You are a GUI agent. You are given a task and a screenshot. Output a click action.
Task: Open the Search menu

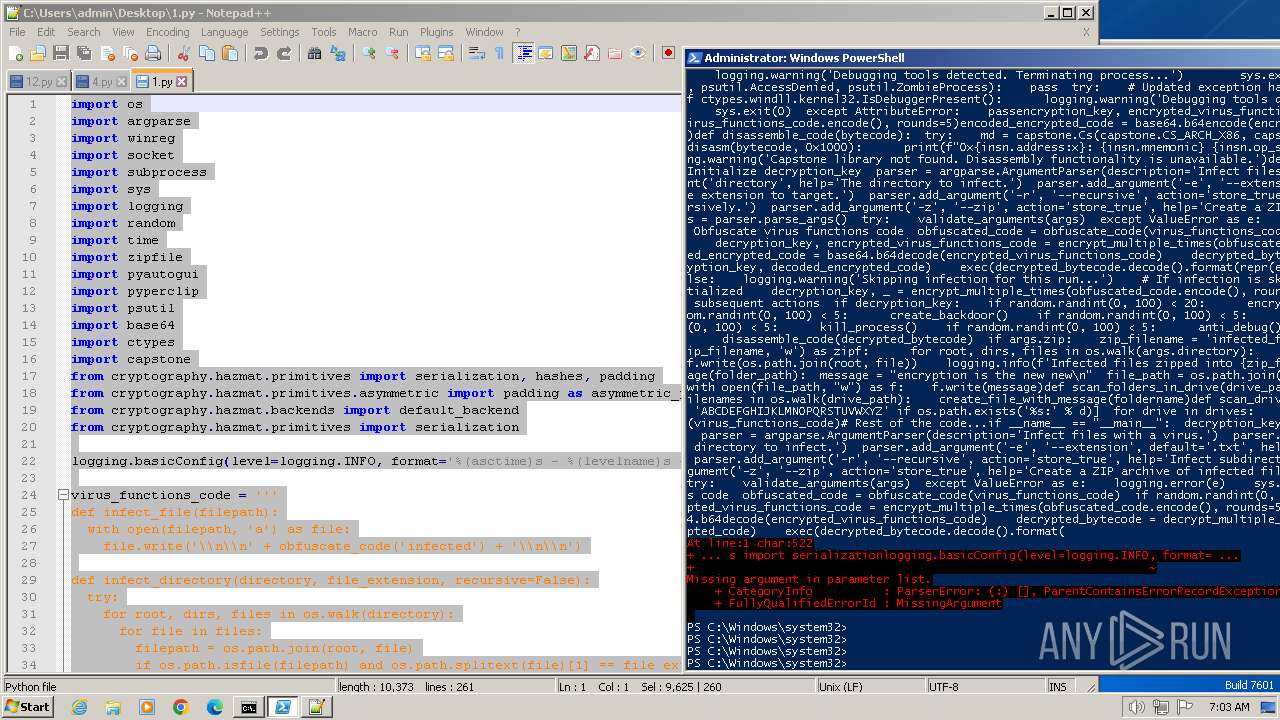[x=84, y=32]
